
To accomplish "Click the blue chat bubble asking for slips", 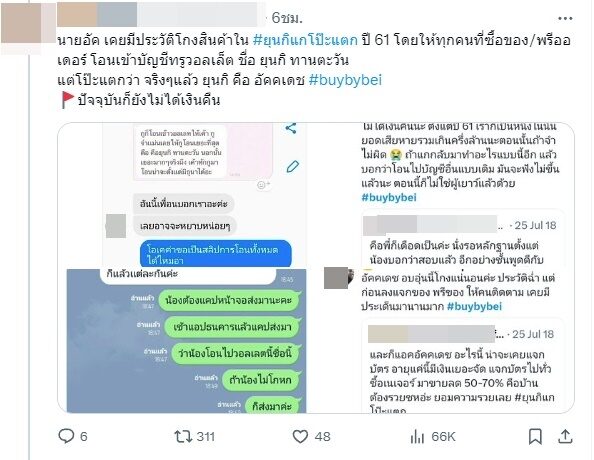I will [216, 254].
